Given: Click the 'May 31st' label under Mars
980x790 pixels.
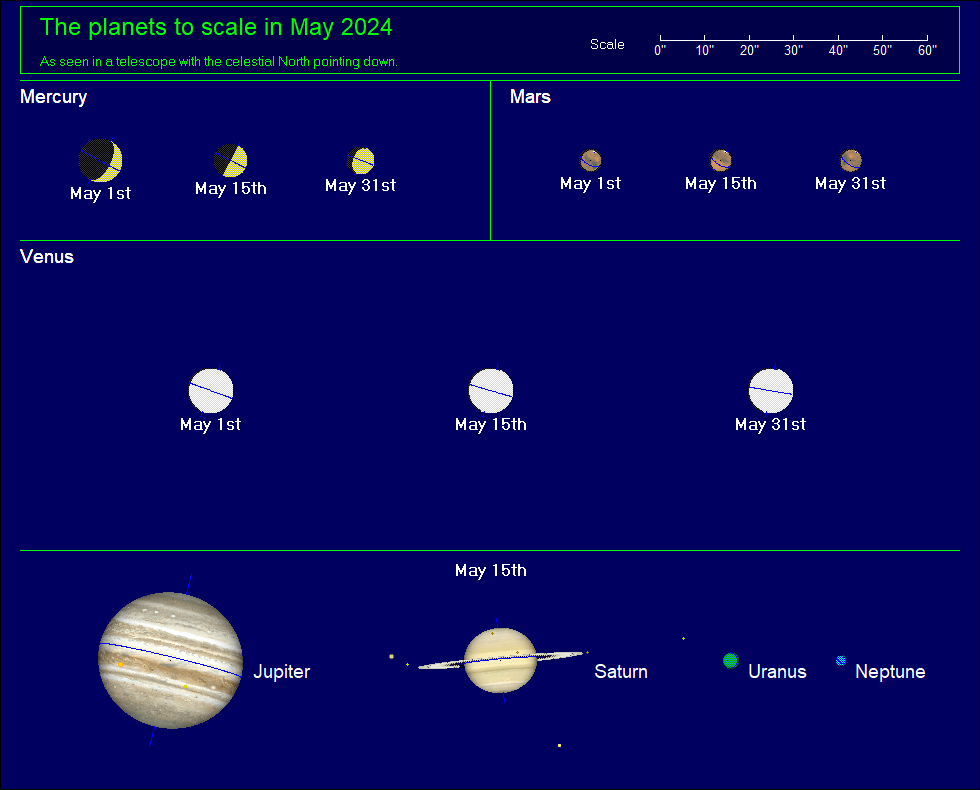Looking at the screenshot, I should (851, 184).
